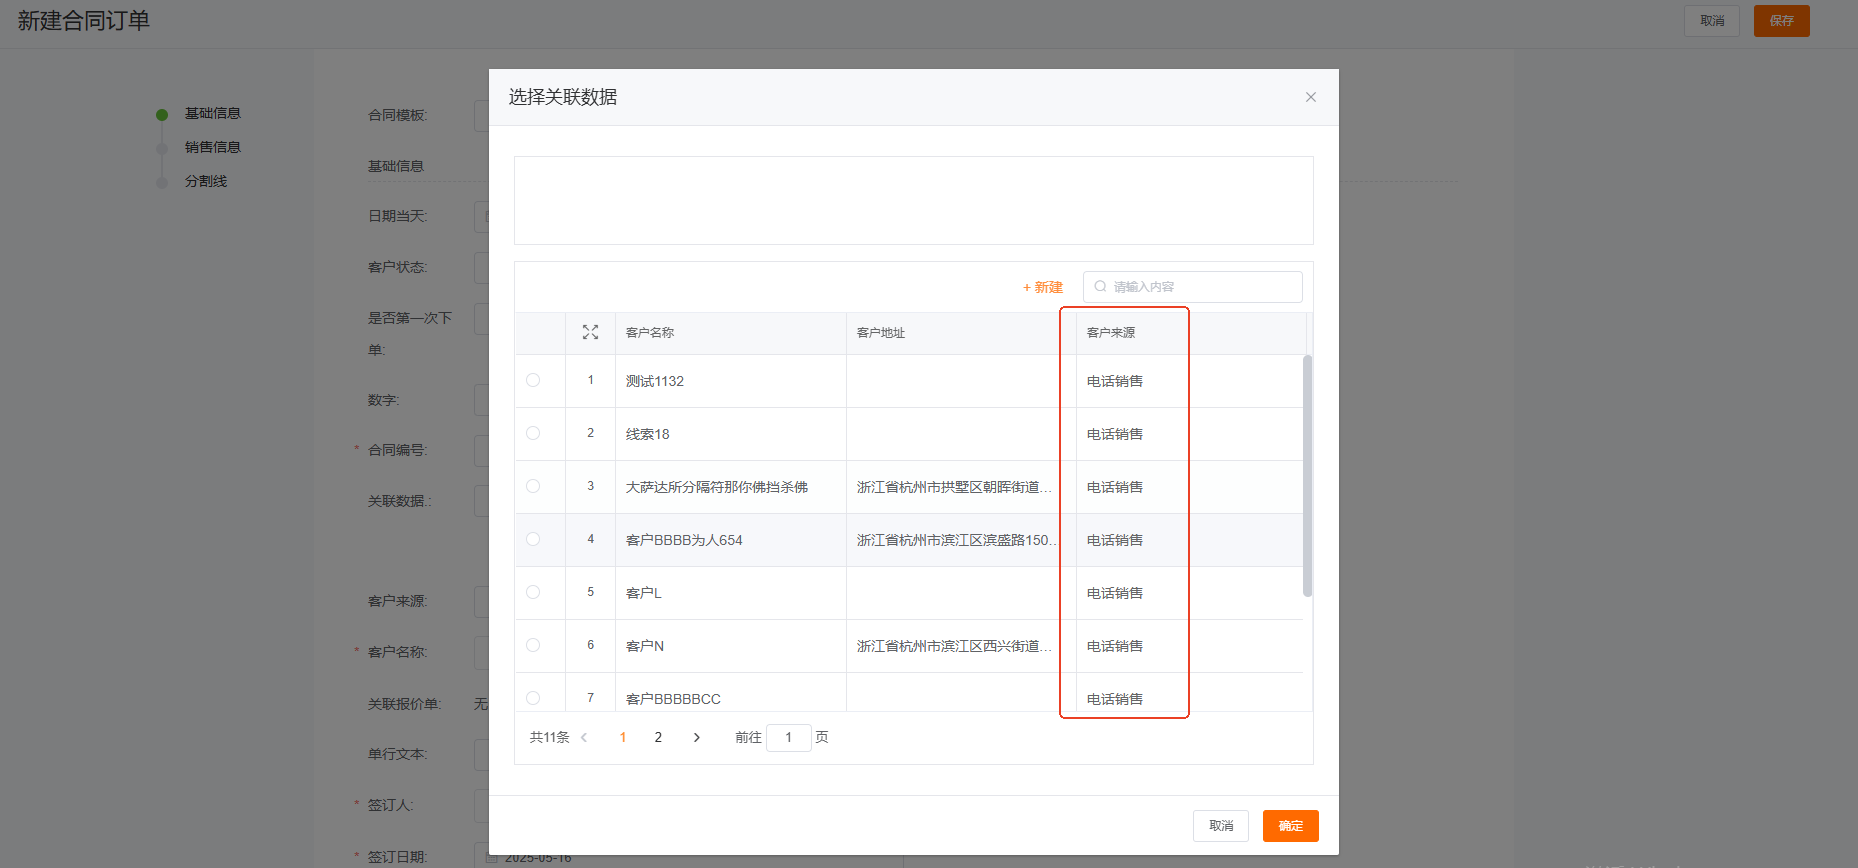Click the search magnifier icon

click(x=1100, y=287)
